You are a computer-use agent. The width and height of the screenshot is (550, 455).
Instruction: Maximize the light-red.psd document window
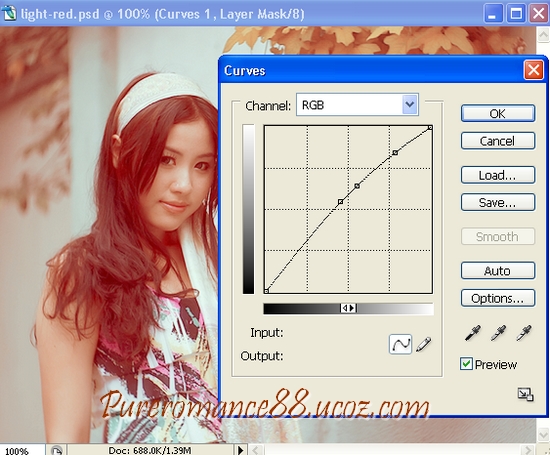pos(516,14)
